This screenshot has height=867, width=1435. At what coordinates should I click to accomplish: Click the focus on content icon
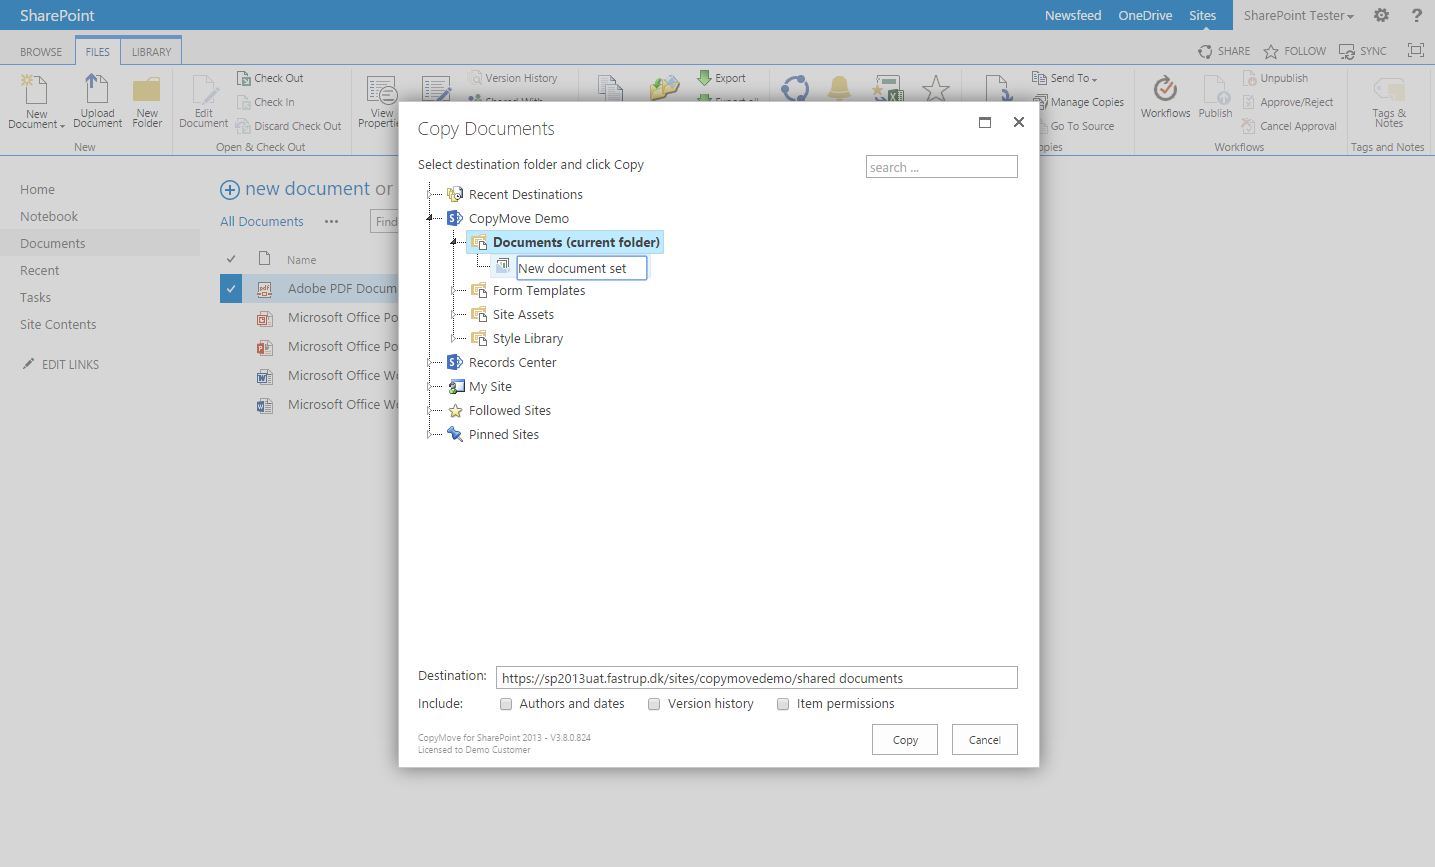(x=1415, y=50)
